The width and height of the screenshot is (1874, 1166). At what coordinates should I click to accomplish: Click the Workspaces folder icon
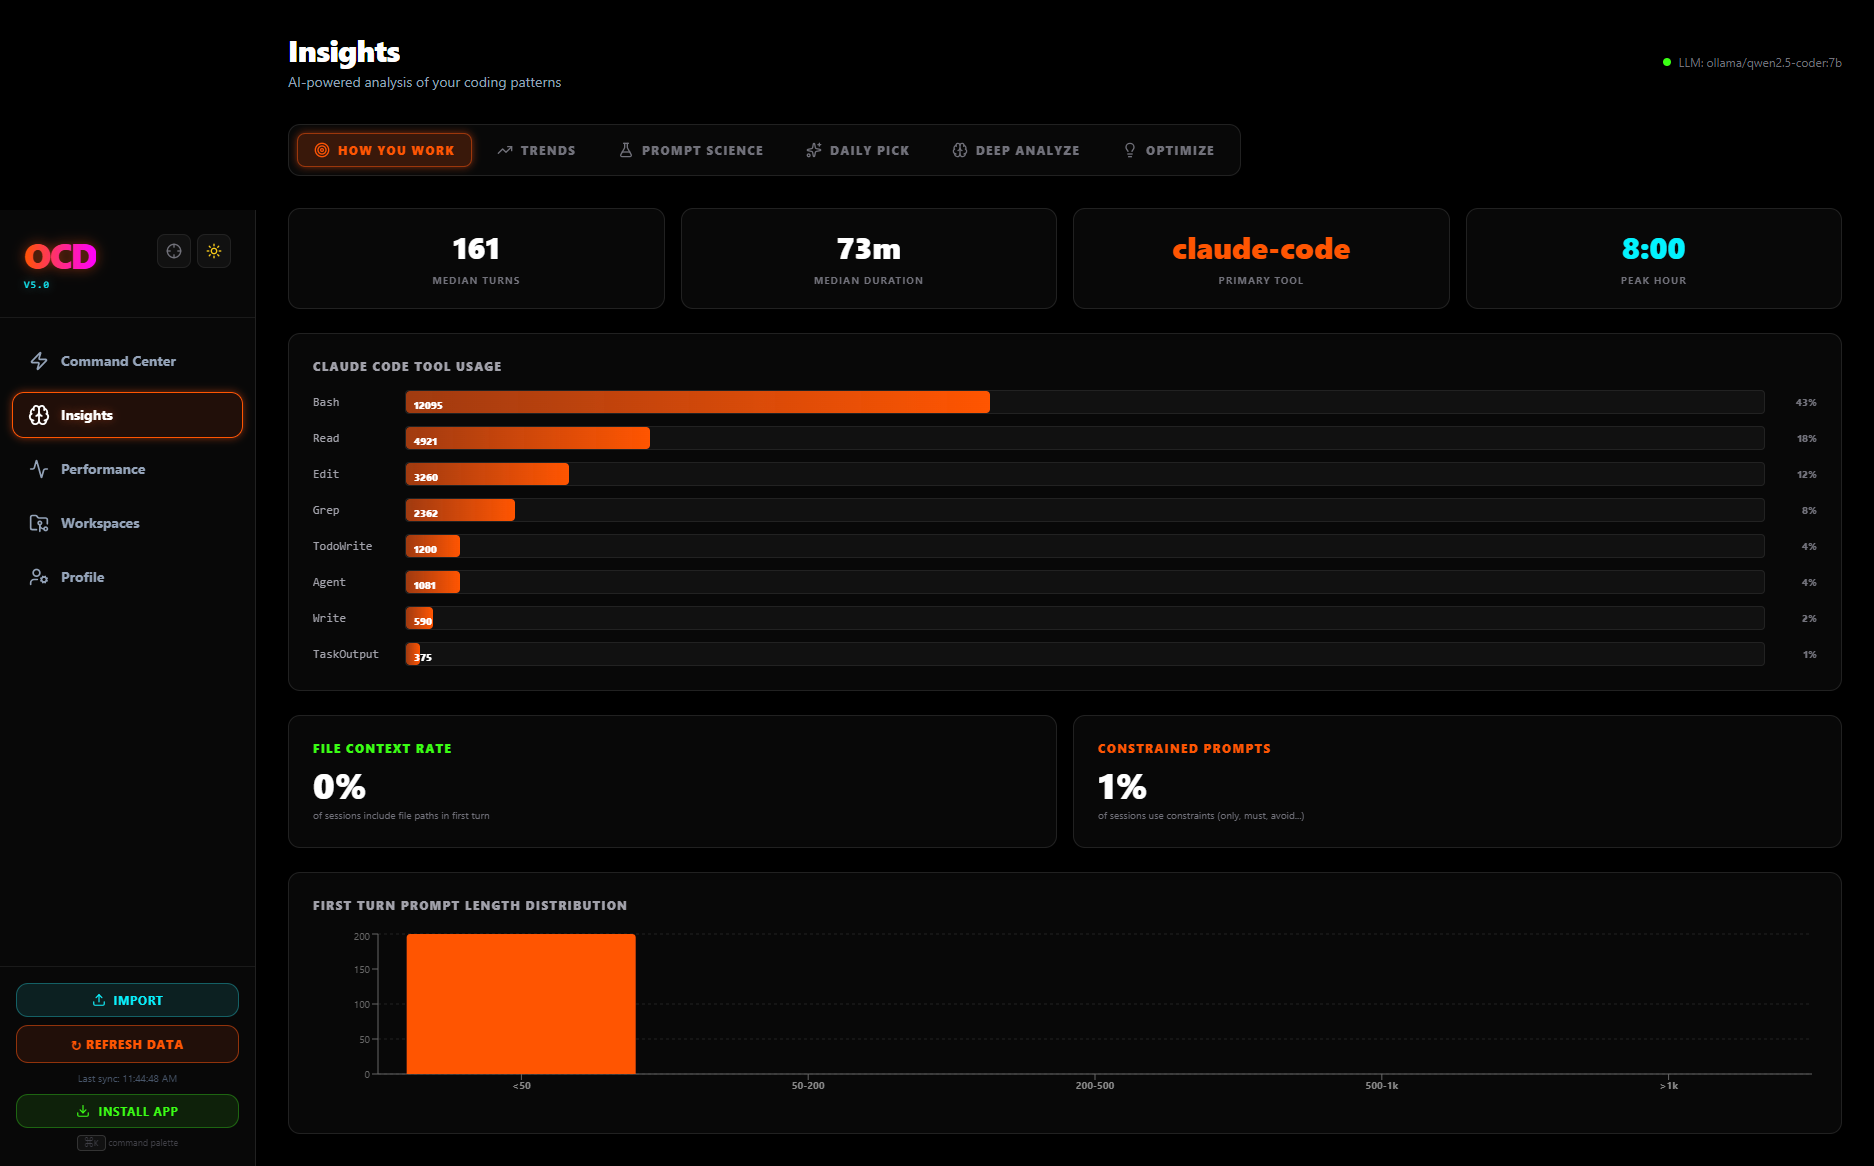tap(39, 523)
